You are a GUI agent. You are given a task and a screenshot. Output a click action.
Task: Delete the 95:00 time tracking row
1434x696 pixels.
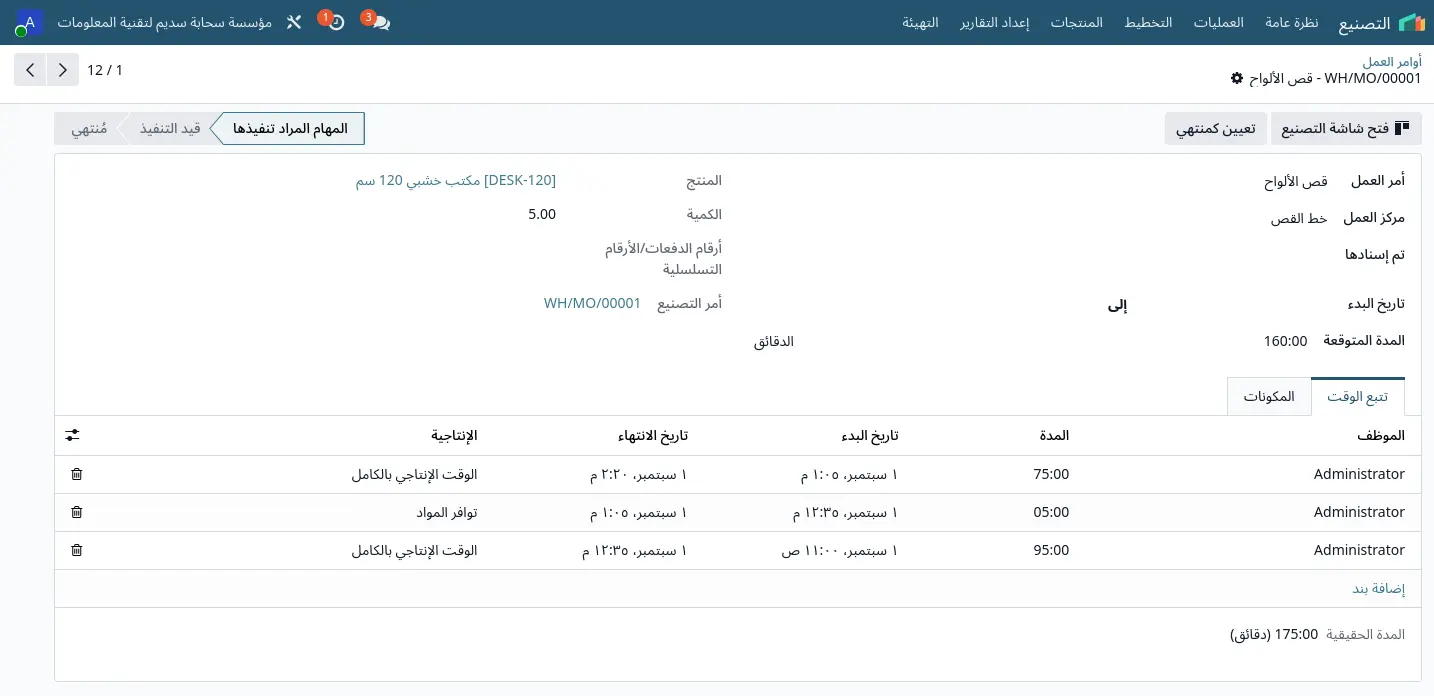77,550
